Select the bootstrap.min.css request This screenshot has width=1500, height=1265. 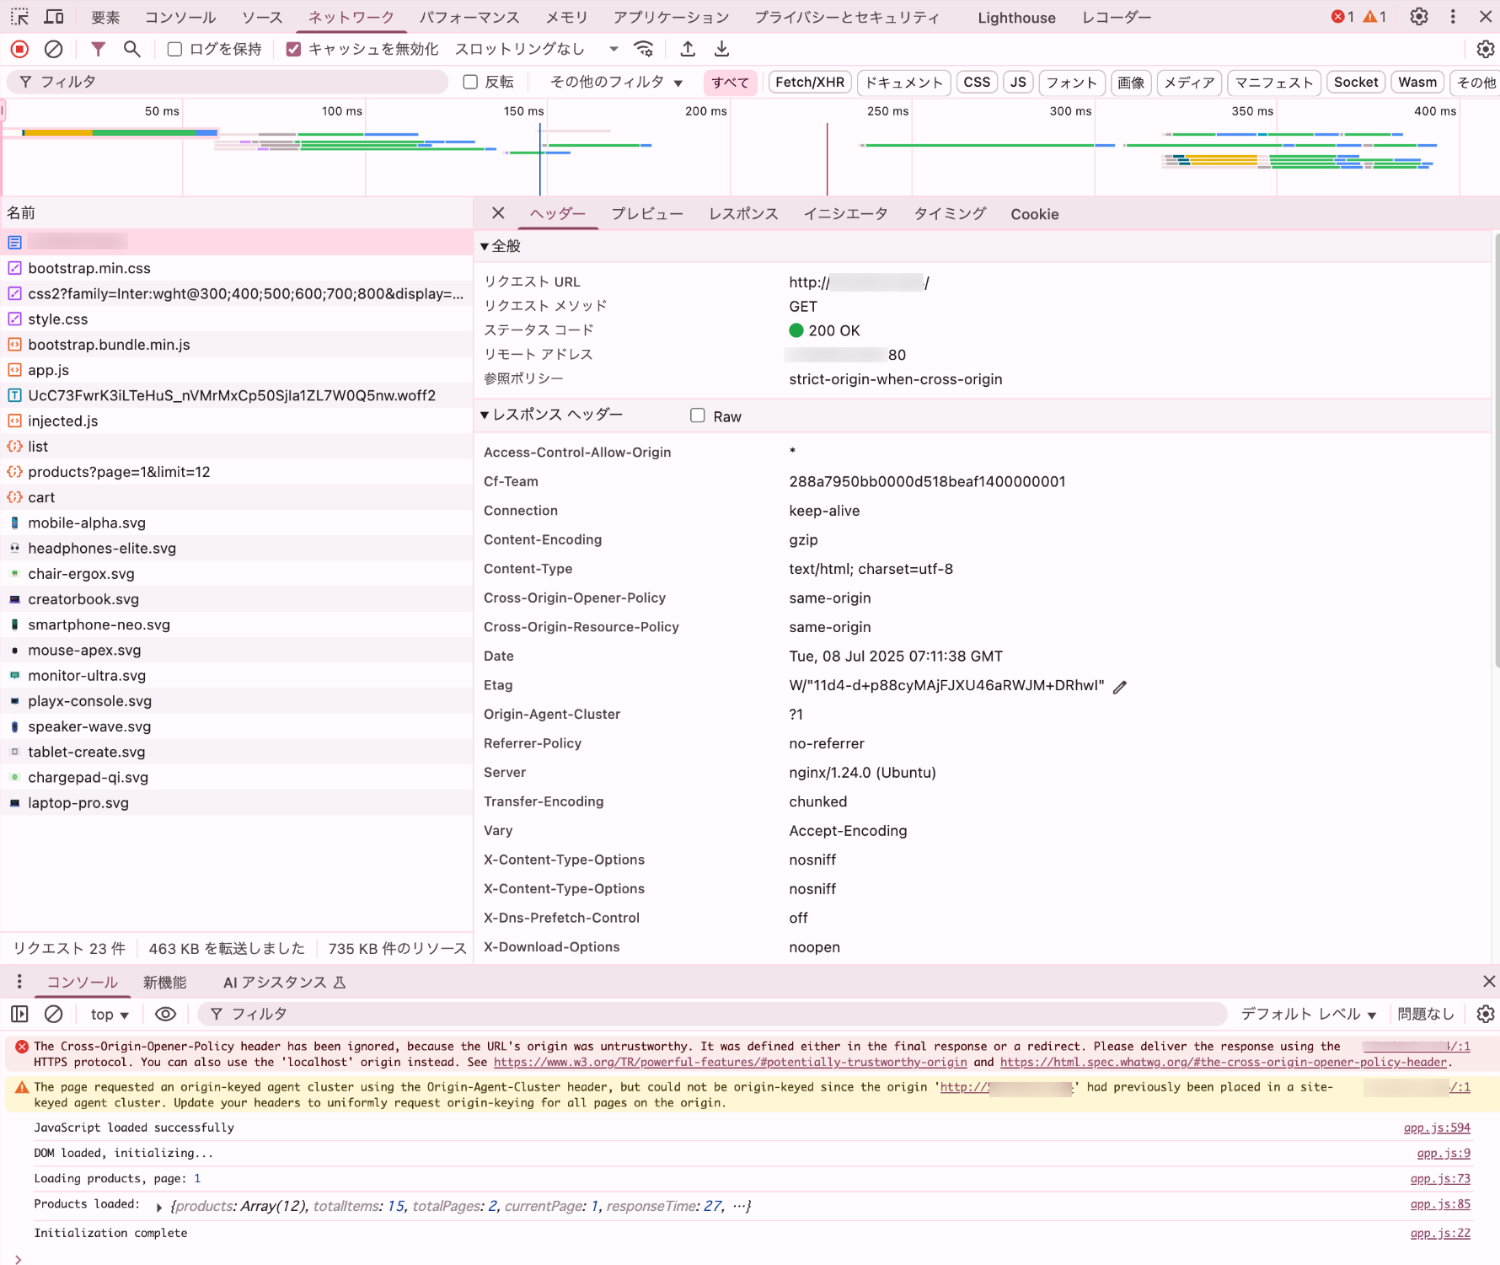pos(236,268)
